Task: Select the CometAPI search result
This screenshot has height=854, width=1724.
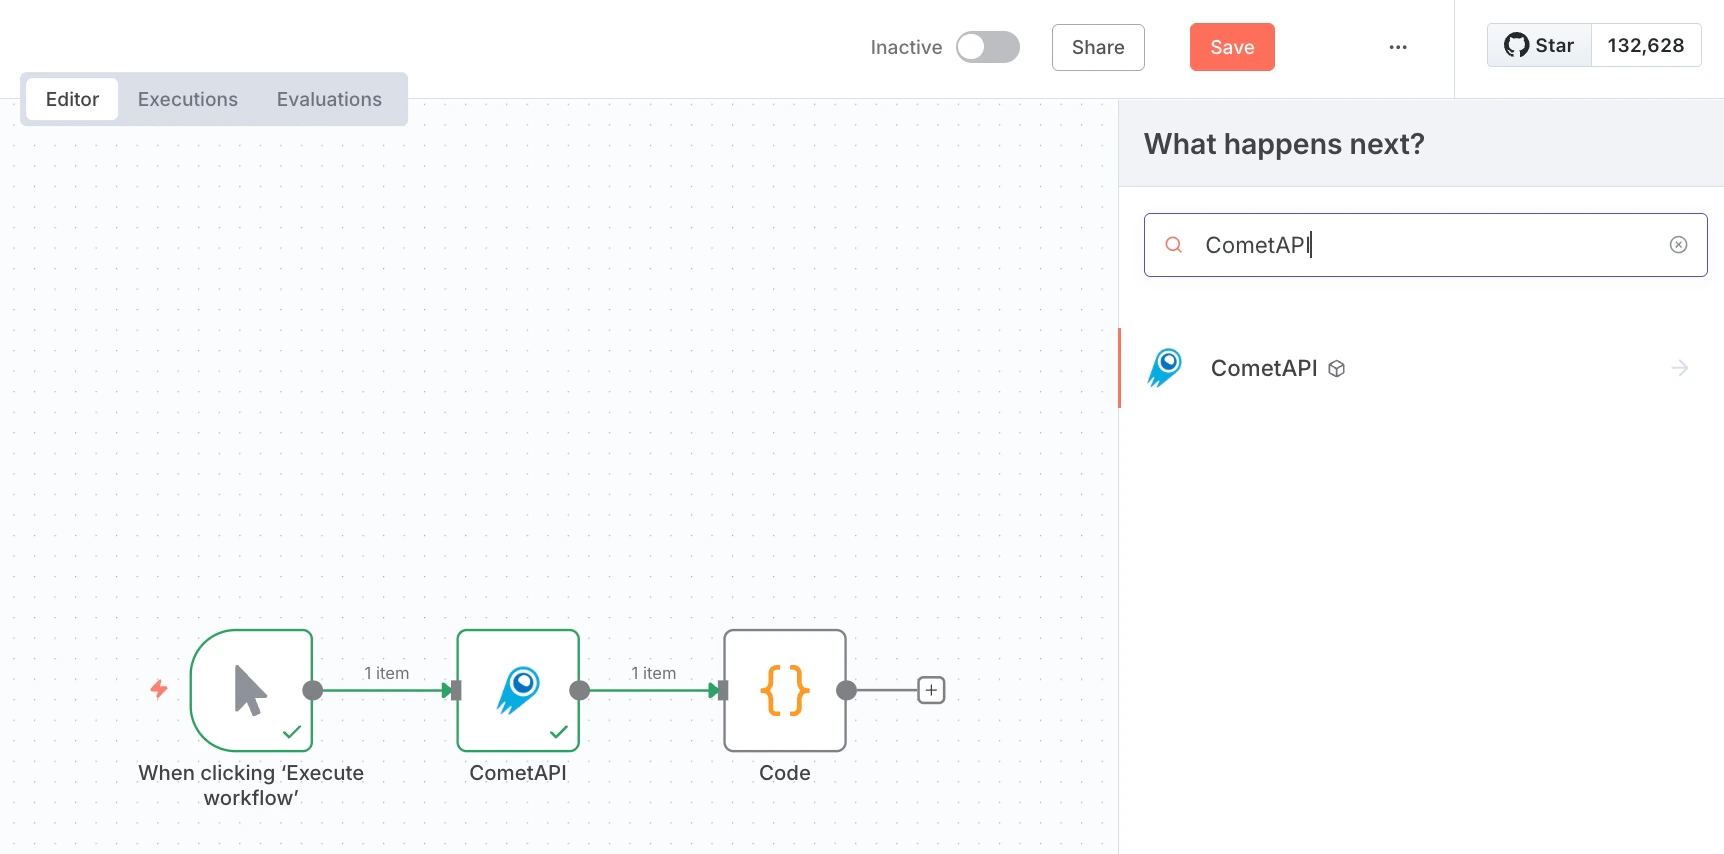Action: pos(1421,368)
